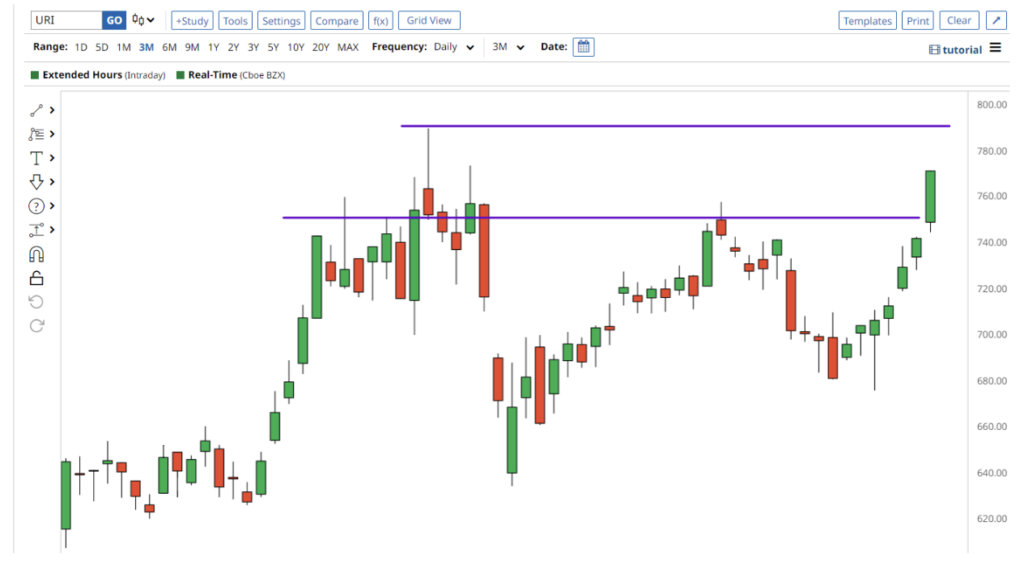The width and height of the screenshot is (1024, 565).
Task: Click the Print button
Action: point(918,21)
